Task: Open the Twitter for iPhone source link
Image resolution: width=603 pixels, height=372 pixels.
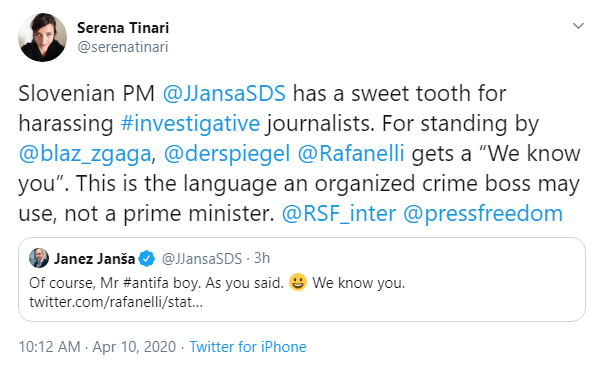Action: click(248, 347)
